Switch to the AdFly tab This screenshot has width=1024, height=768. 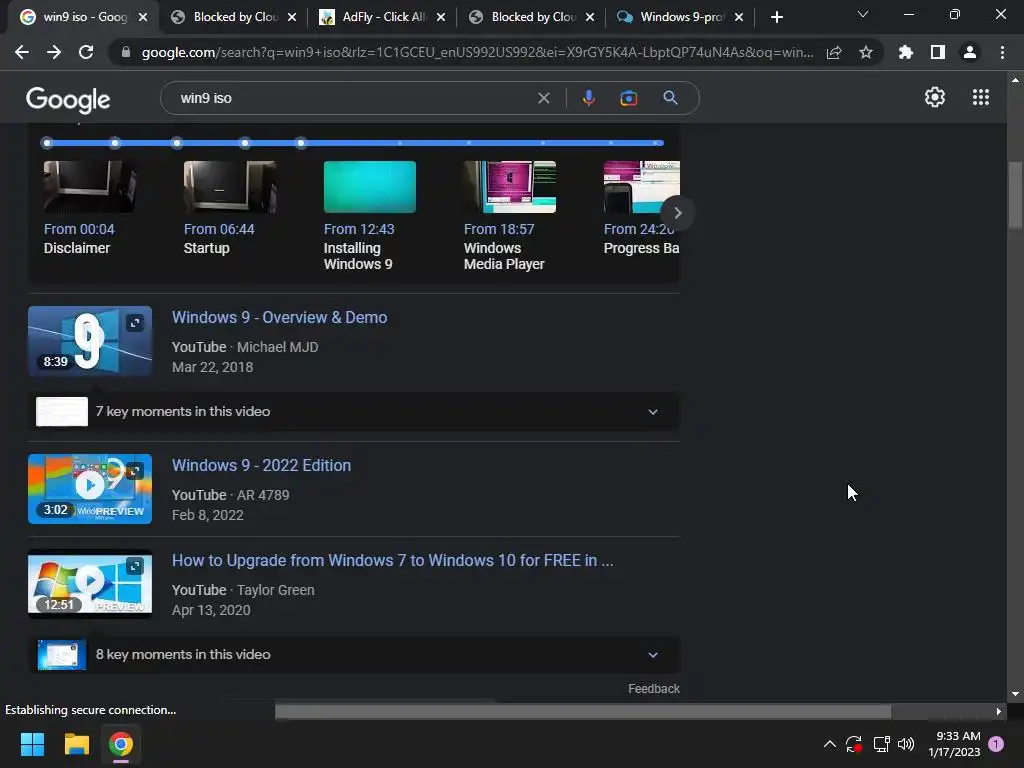(384, 17)
